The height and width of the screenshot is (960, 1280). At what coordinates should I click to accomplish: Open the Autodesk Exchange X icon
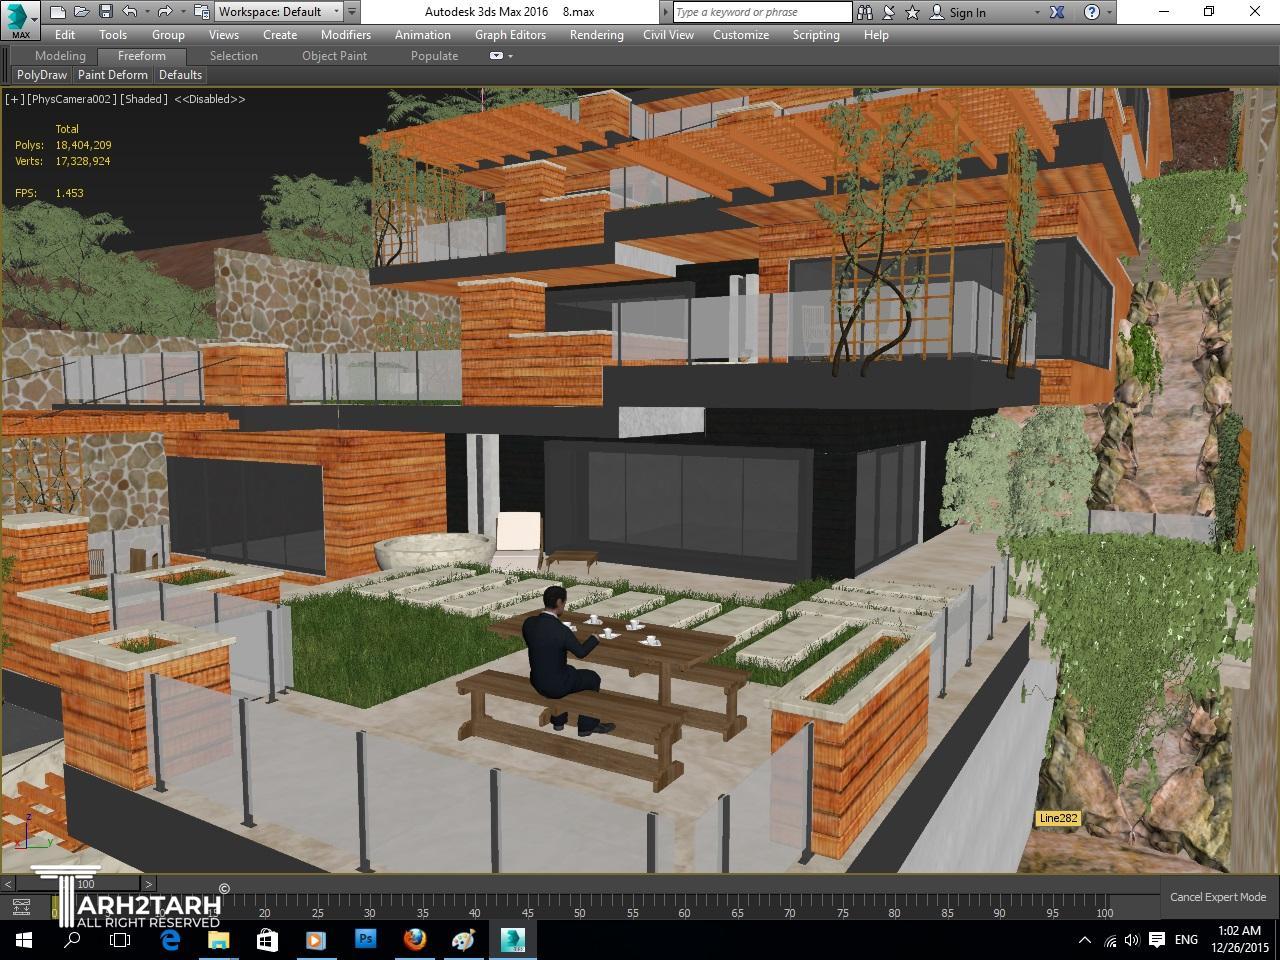pos(1058,12)
